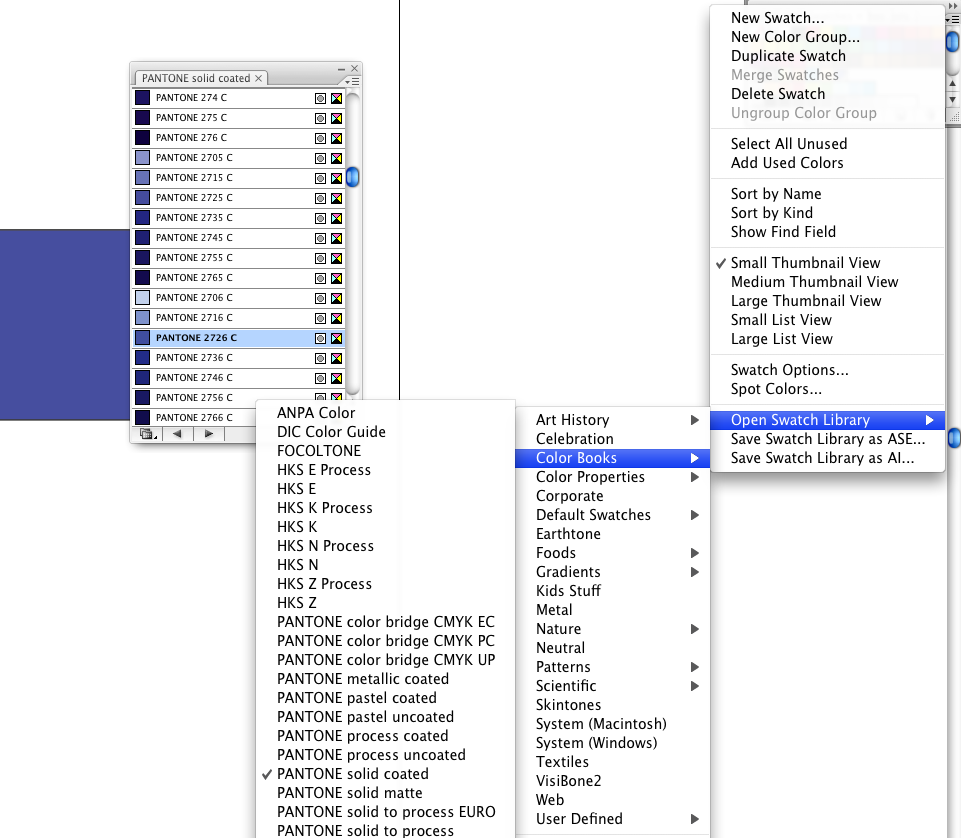
Task: Switch to Large Thumbnail View
Action: coord(806,301)
